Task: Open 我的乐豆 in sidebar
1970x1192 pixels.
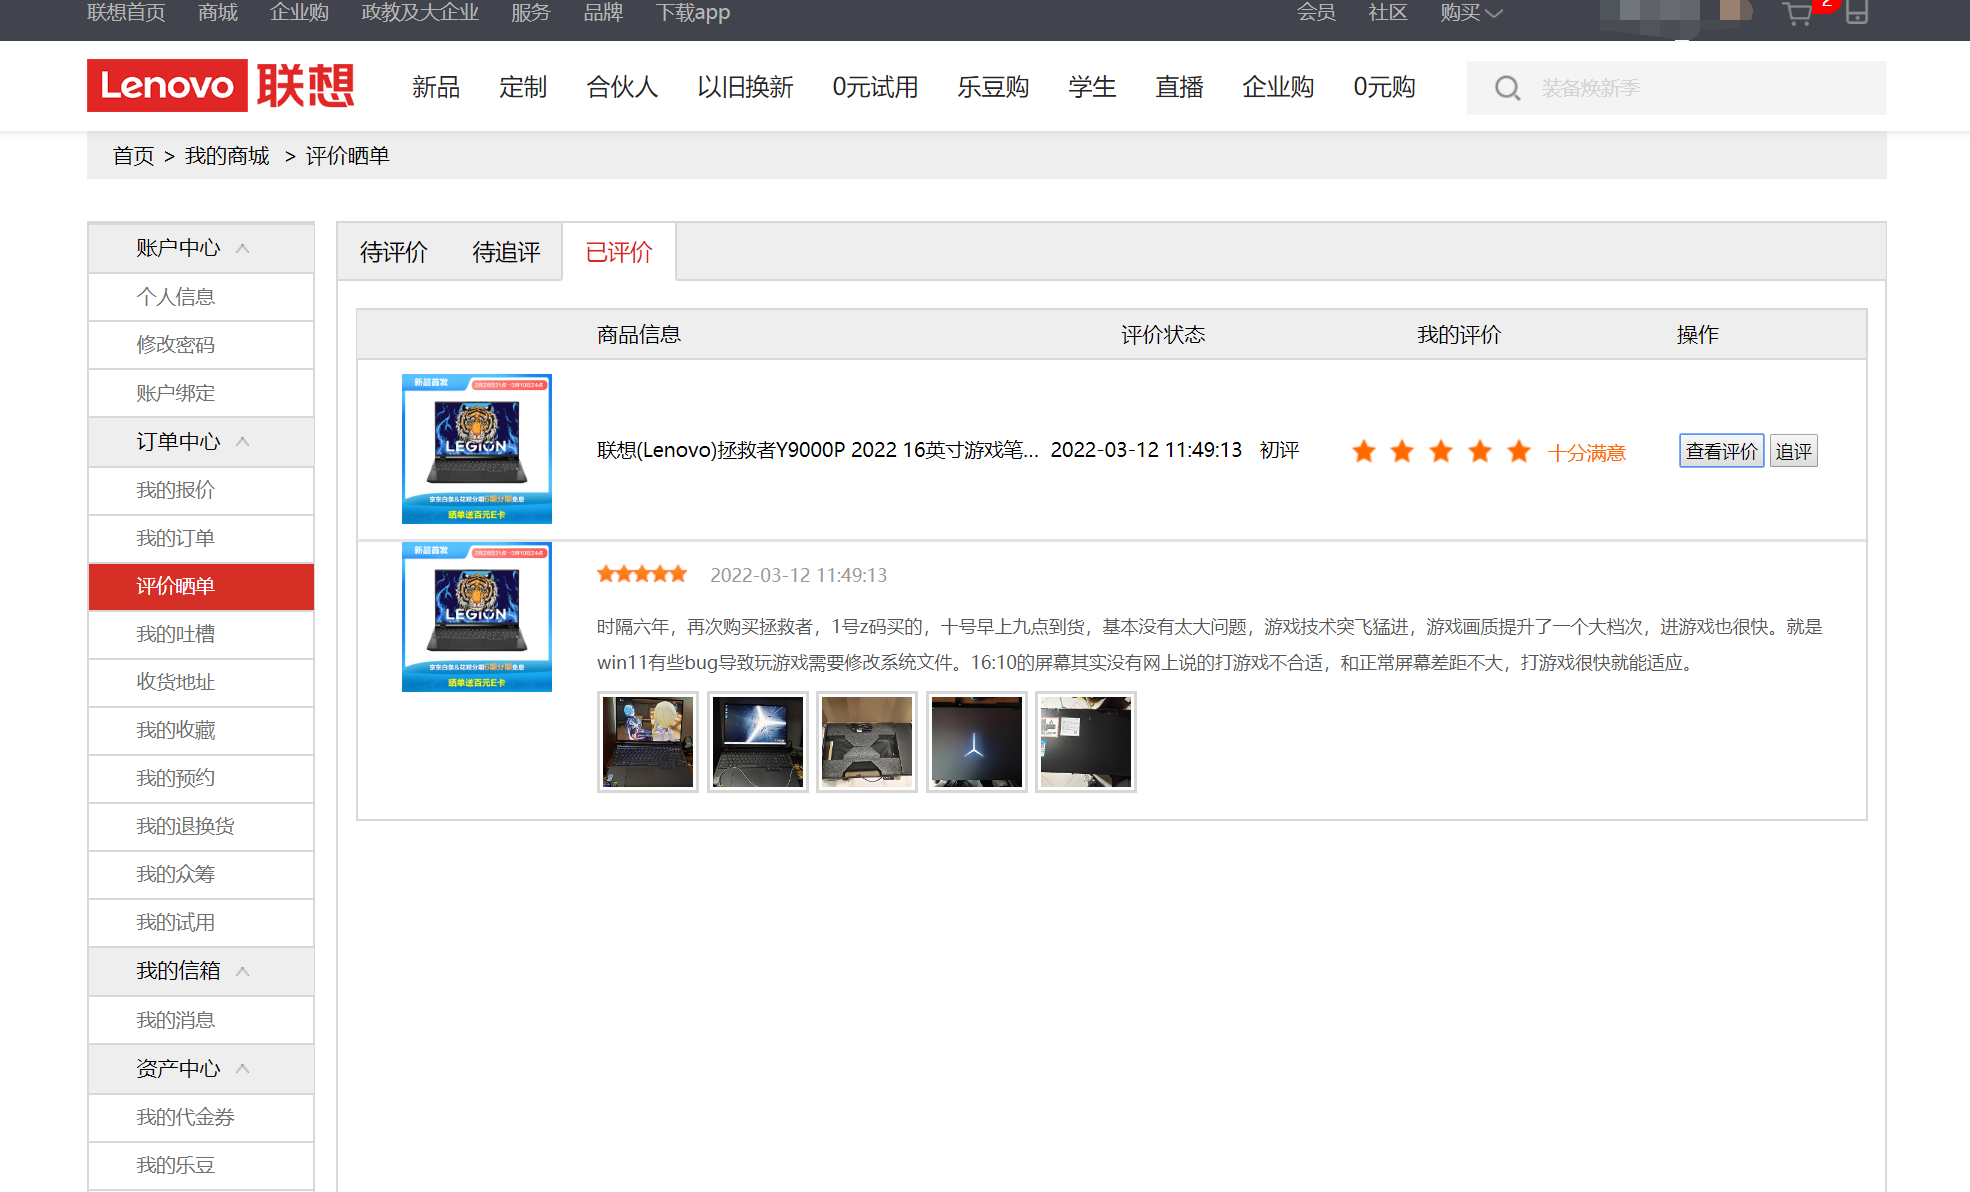Action: pos(201,1165)
